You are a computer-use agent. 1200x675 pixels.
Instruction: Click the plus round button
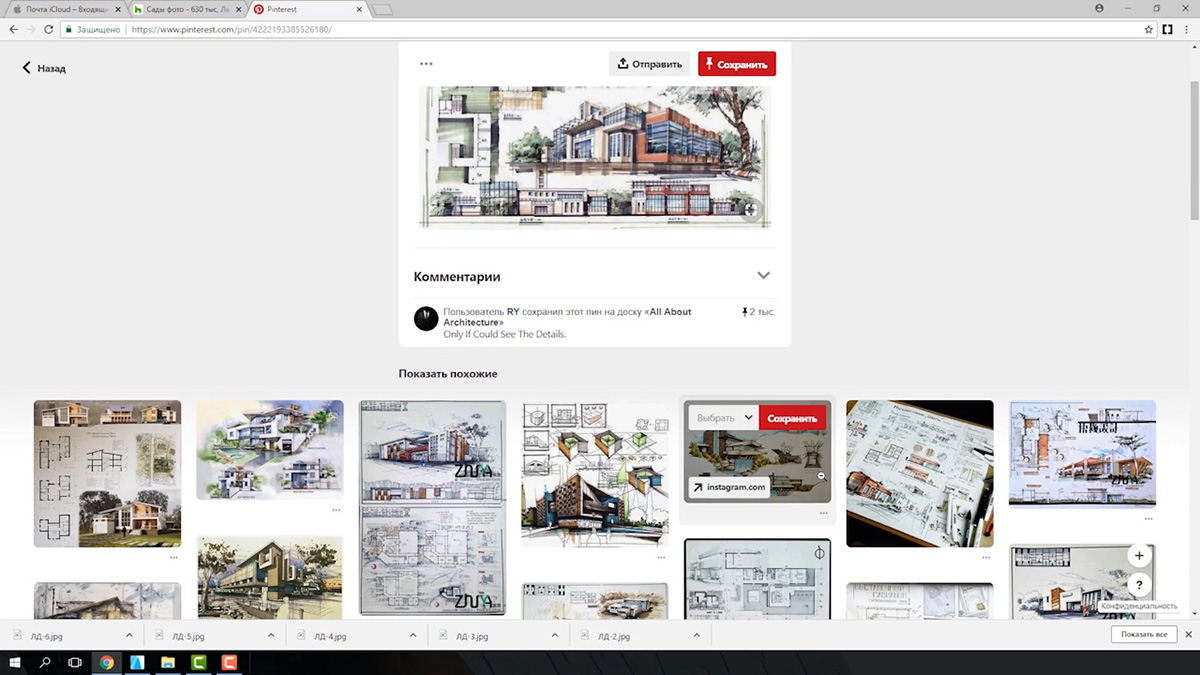point(1139,555)
